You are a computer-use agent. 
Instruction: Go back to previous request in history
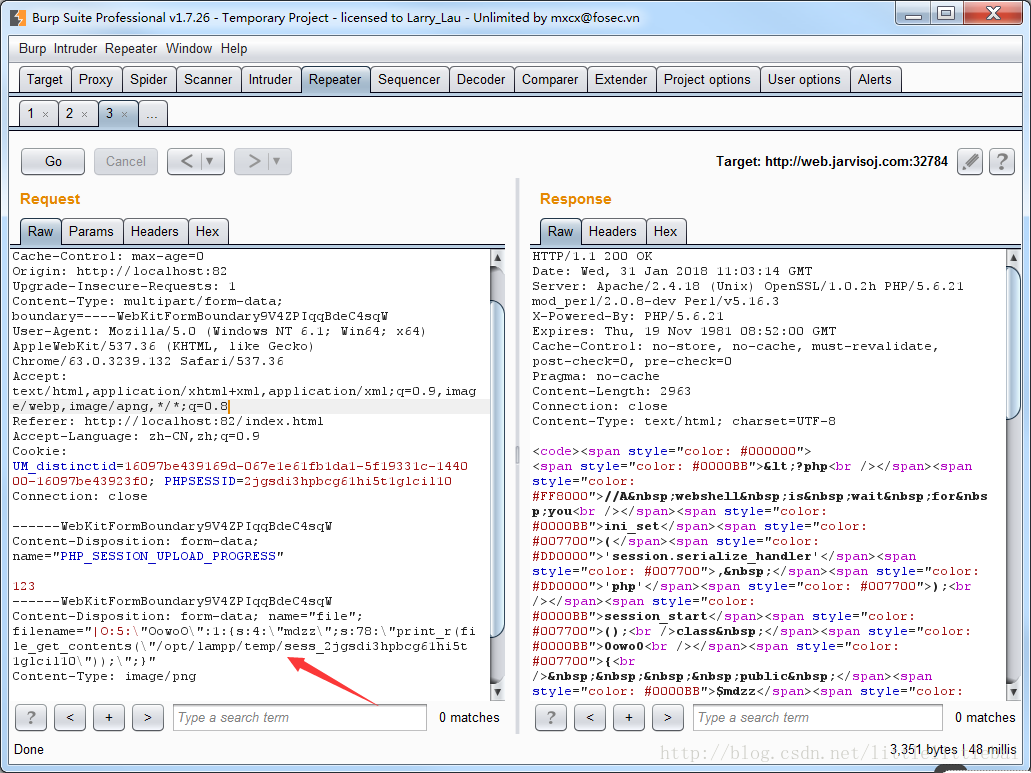tap(187, 161)
